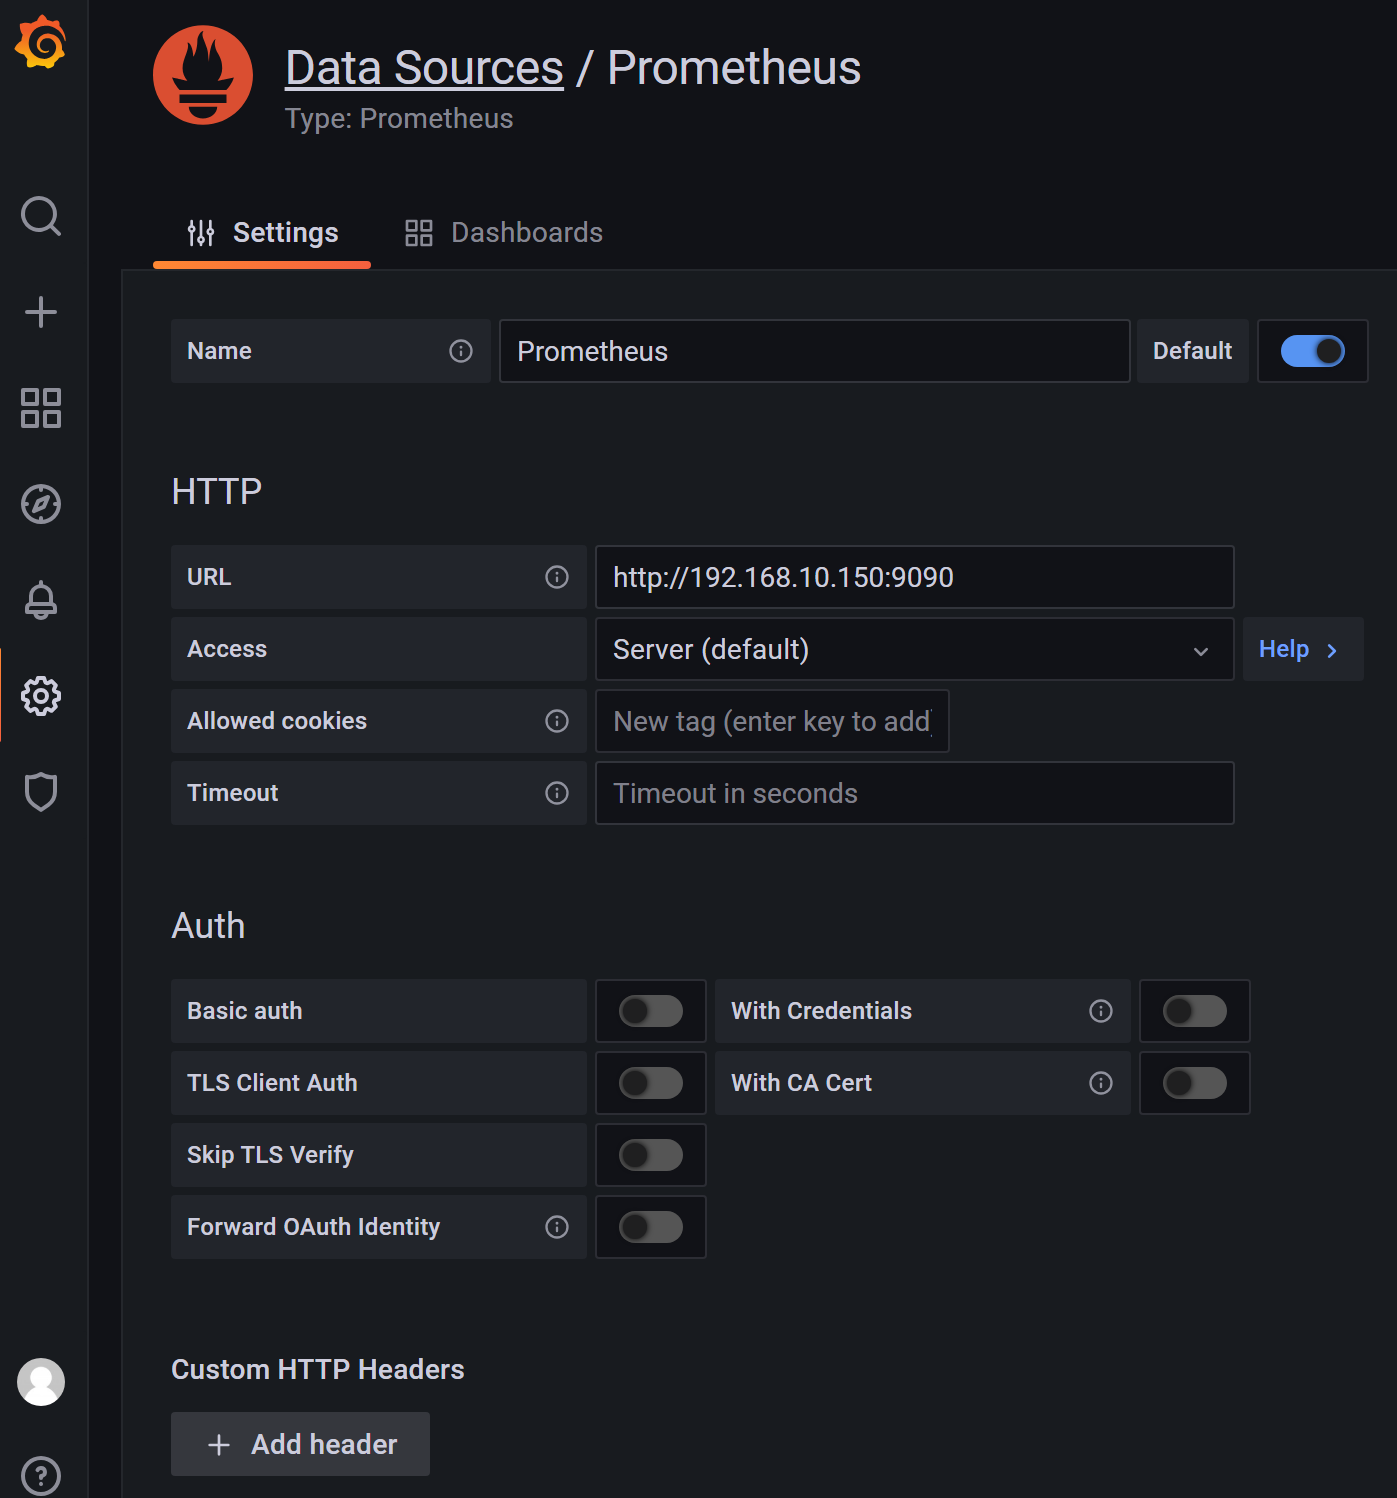The width and height of the screenshot is (1397, 1498).
Task: Click the Prometheus flame logo
Action: [203, 75]
